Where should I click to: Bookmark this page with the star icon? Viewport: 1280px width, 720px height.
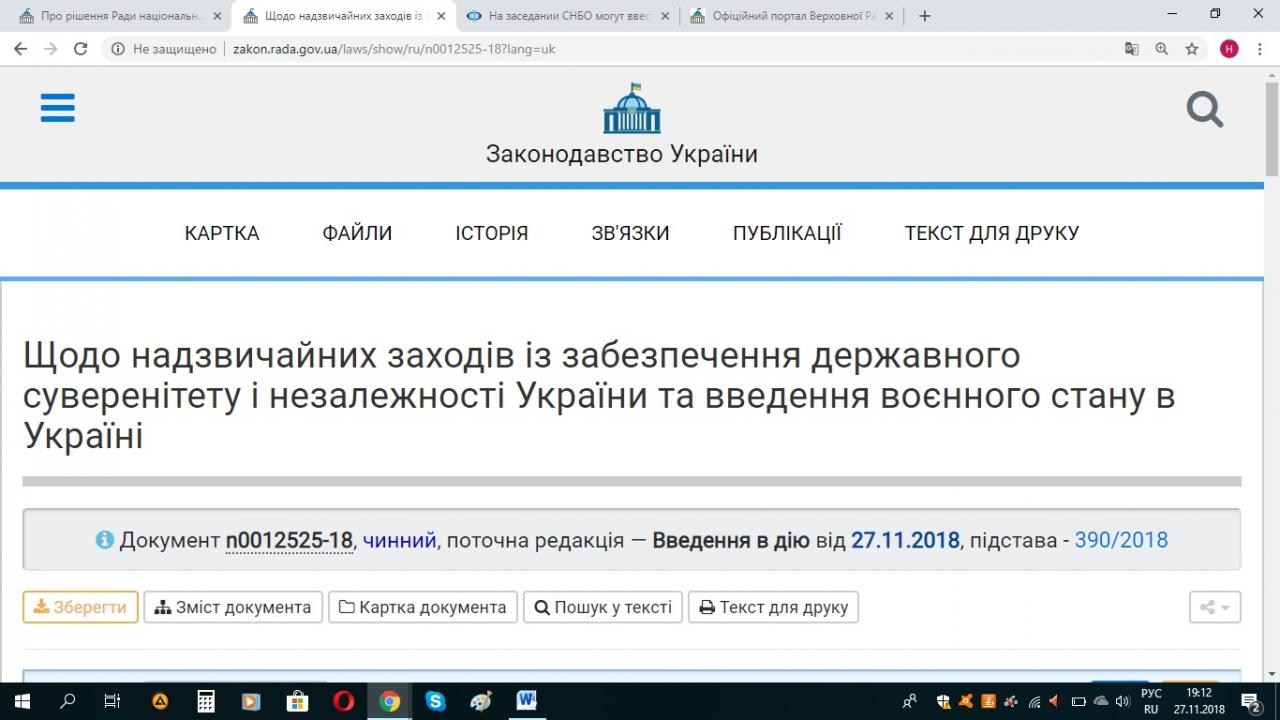coord(1192,49)
